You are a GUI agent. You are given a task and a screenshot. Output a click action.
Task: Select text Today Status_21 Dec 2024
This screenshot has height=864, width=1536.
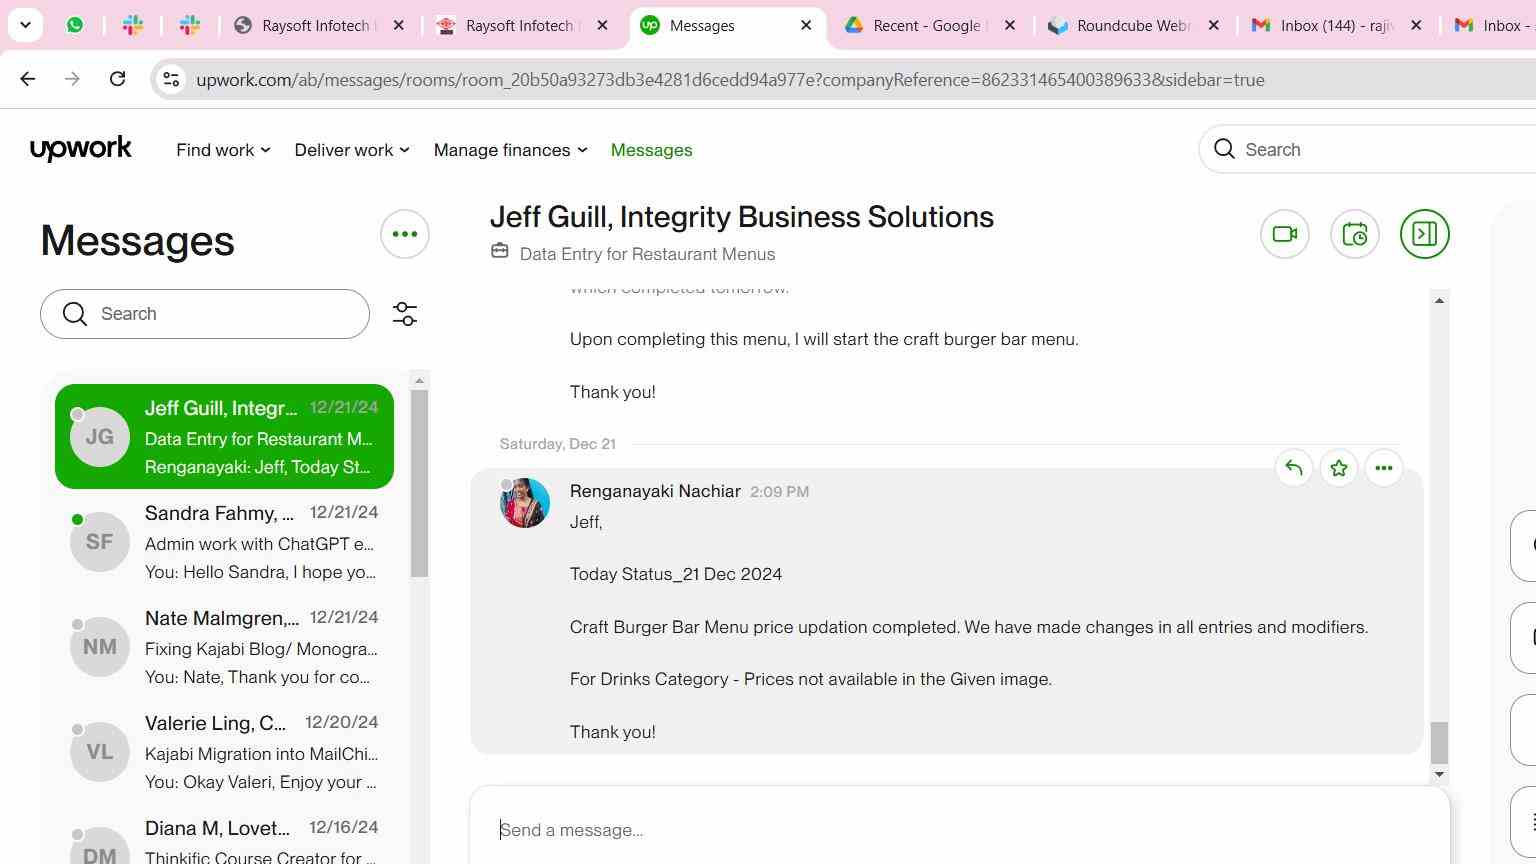pyautogui.click(x=675, y=574)
